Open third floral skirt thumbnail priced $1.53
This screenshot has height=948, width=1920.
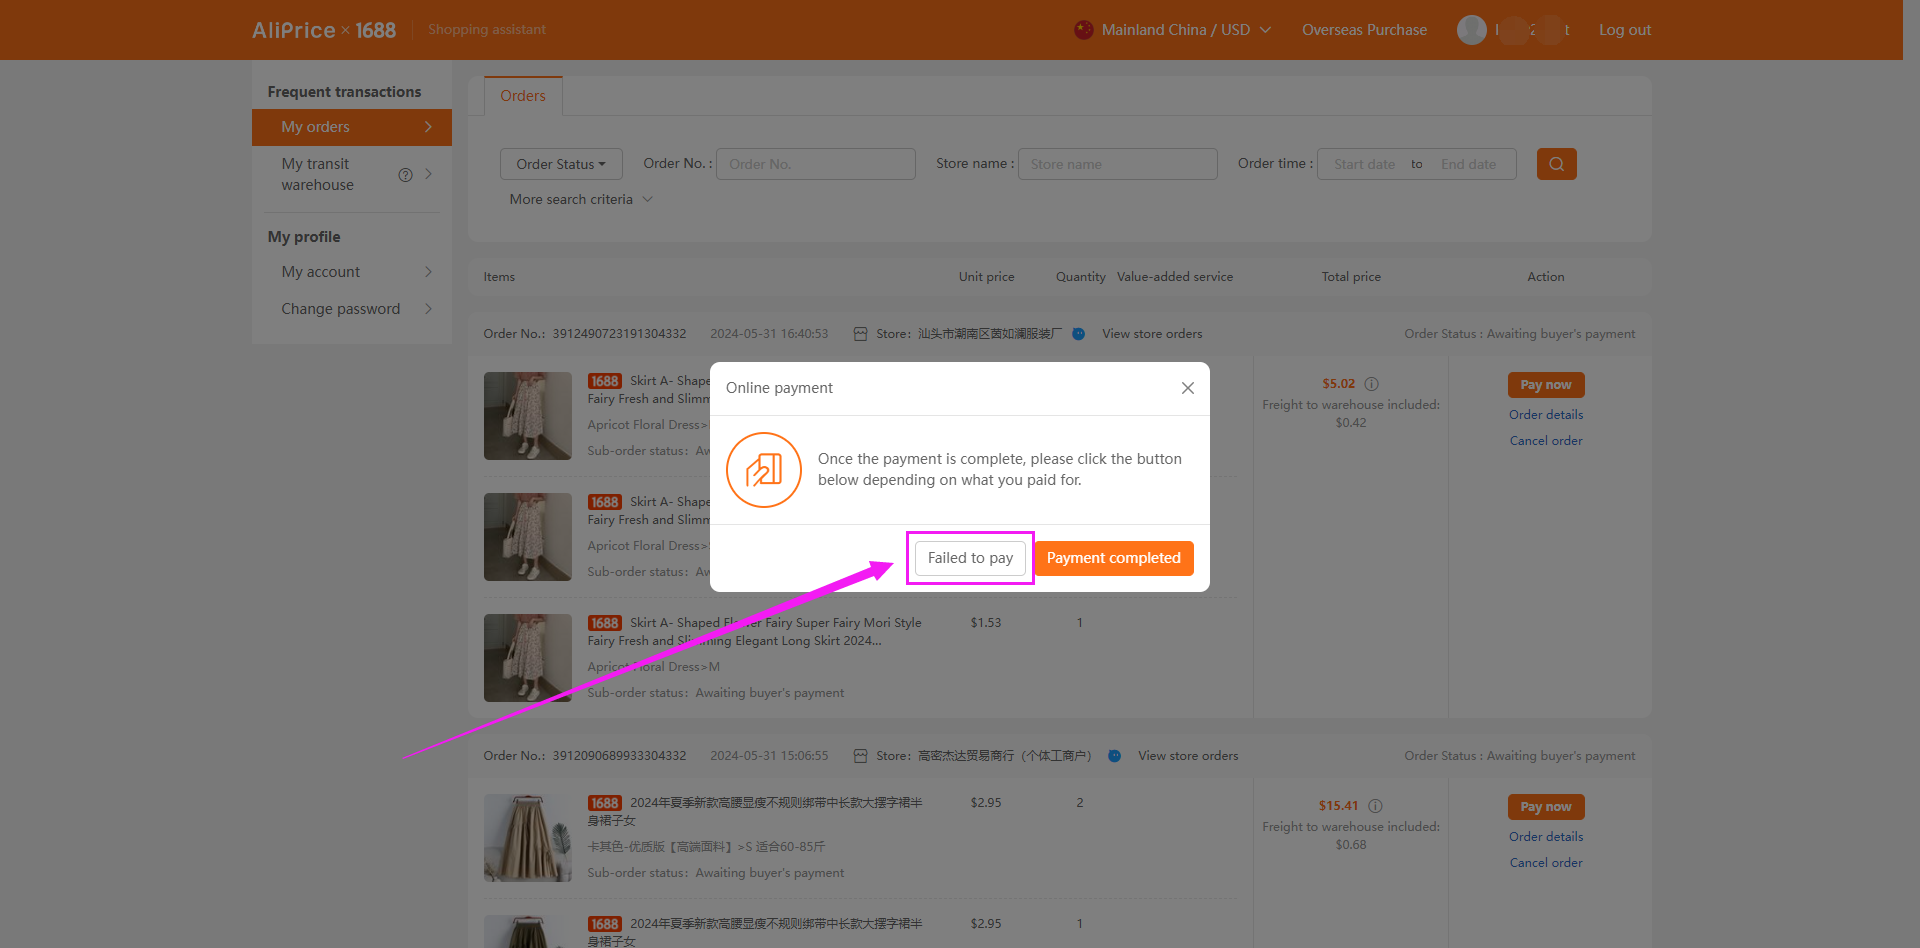point(528,658)
